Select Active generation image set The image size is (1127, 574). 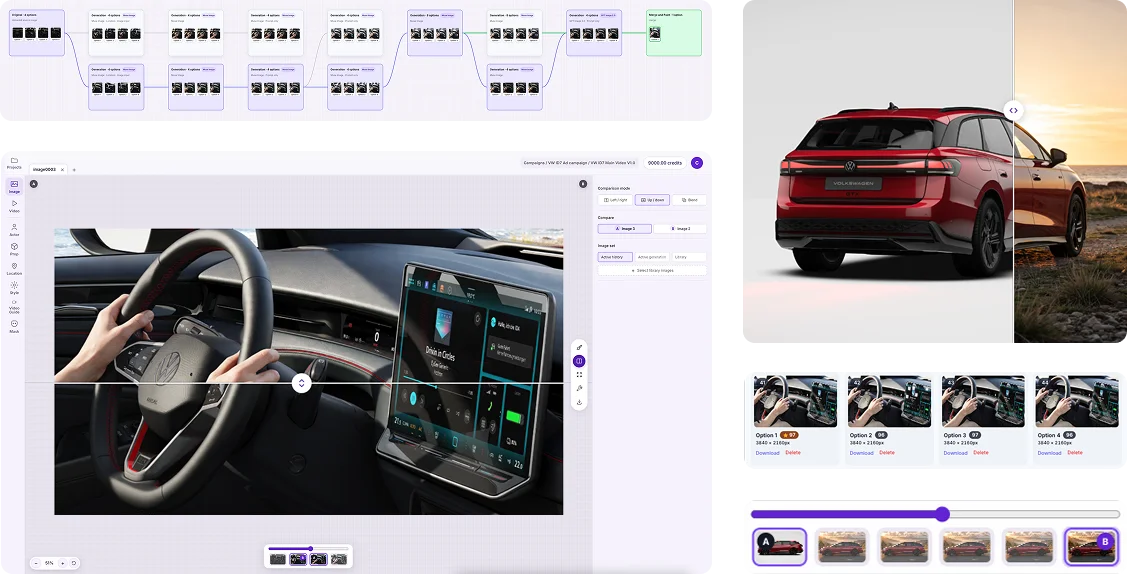(653, 256)
